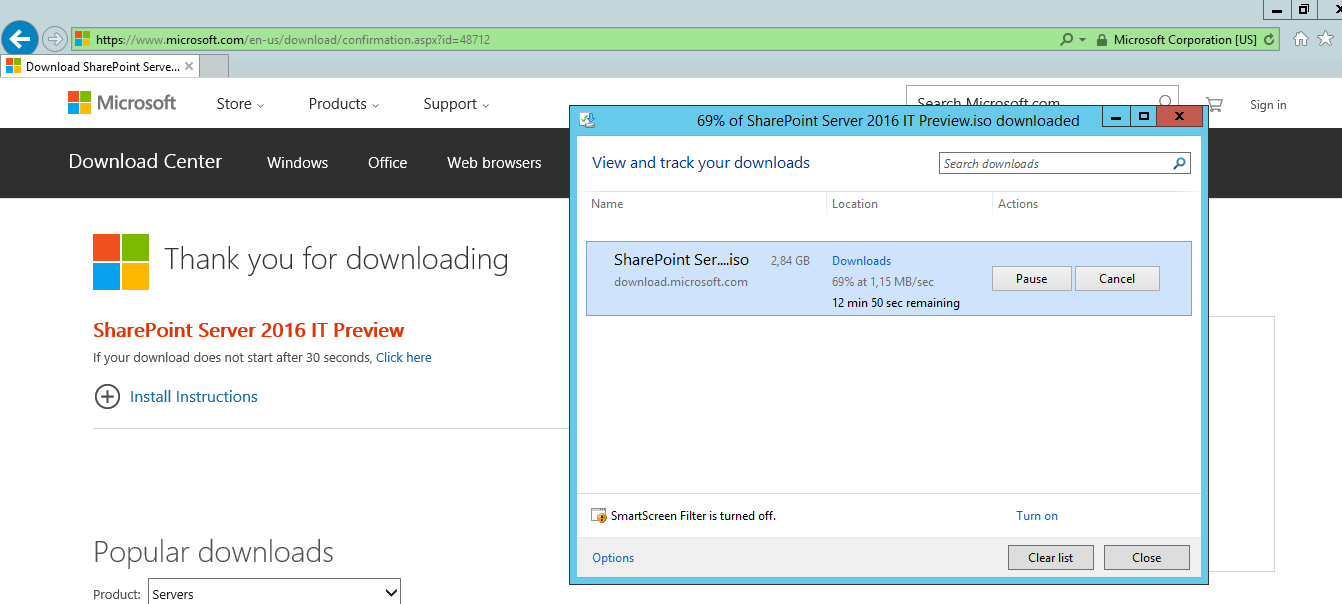Image resolution: width=1342 pixels, height=604 pixels.
Task: Maximize the downloads dialog window
Action: pyautogui.click(x=1144, y=117)
